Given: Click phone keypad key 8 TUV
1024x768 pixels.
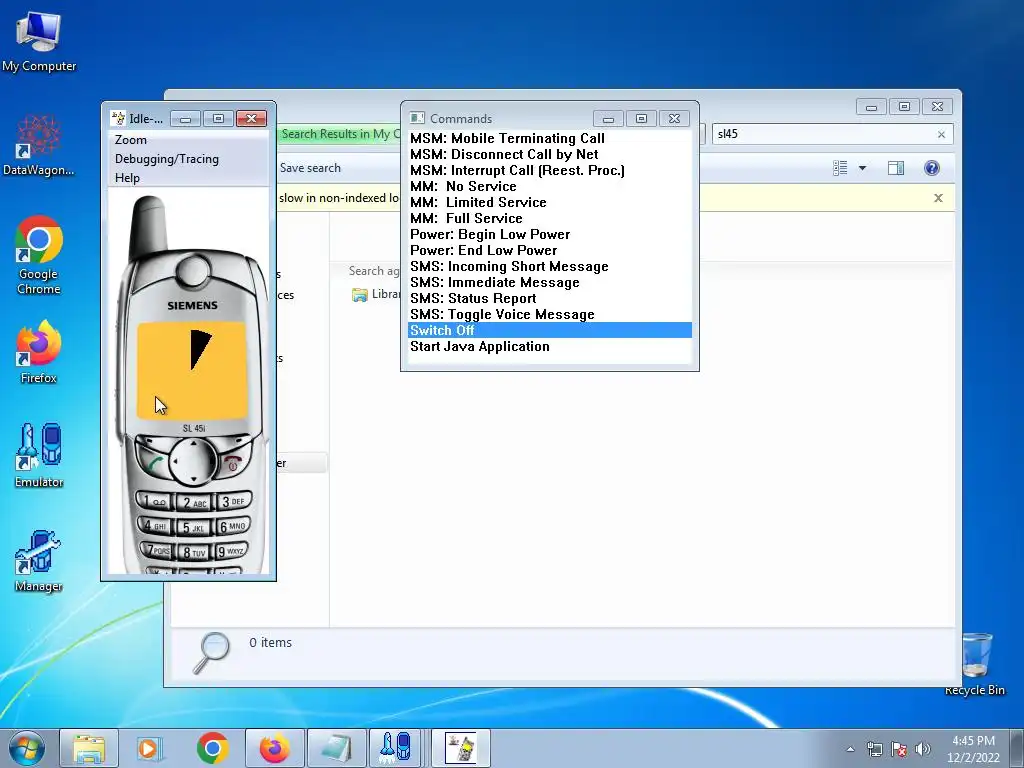Looking at the screenshot, I should pyautogui.click(x=194, y=552).
